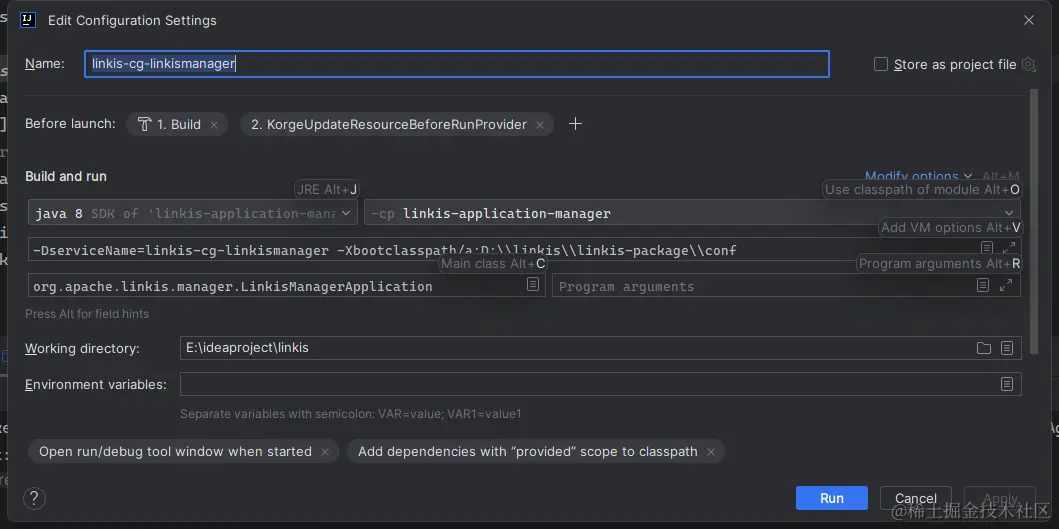This screenshot has width=1059, height=529.
Task: Open Program arguments macro list icon
Action: [x=983, y=285]
